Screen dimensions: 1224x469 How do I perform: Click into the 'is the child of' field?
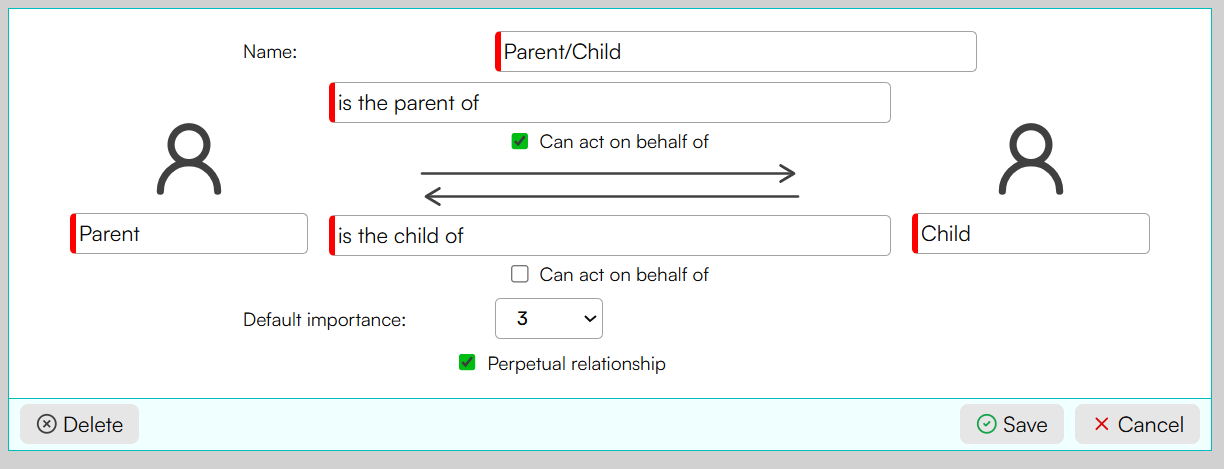(610, 235)
